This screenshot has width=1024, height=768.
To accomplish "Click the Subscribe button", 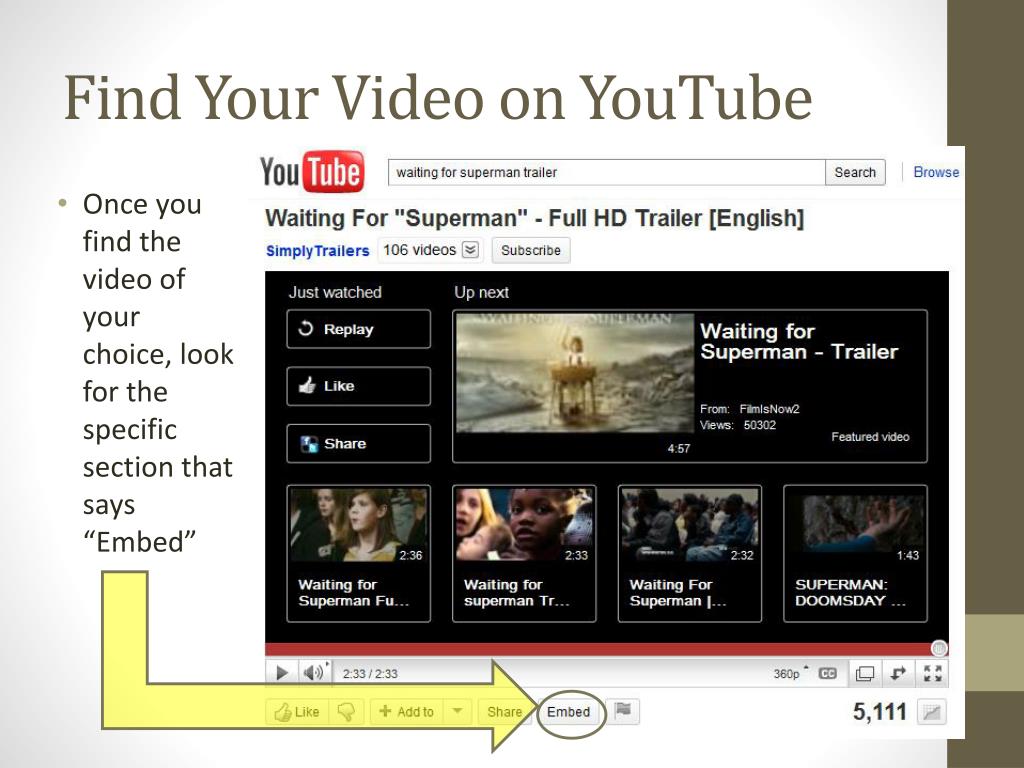I will click(531, 250).
